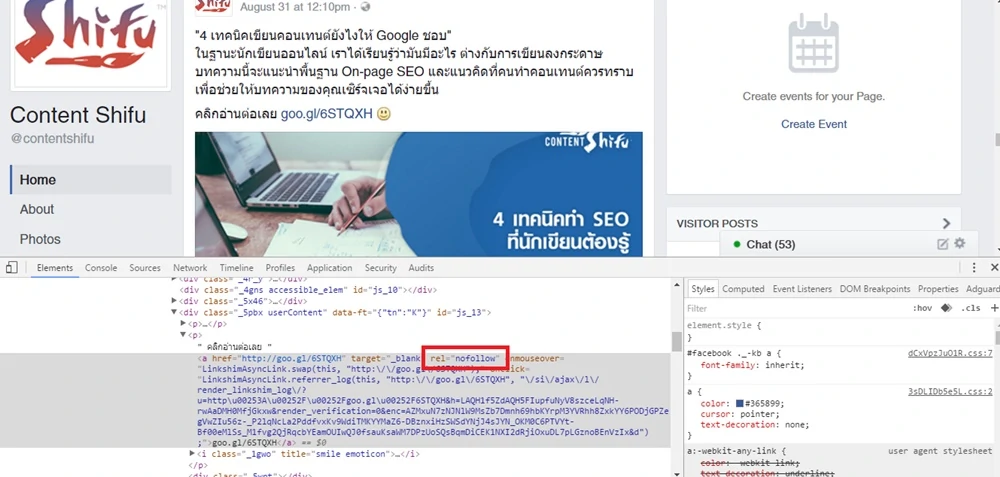Go to Home in the page sidebar
The image size is (1000, 477).
[91, 180]
